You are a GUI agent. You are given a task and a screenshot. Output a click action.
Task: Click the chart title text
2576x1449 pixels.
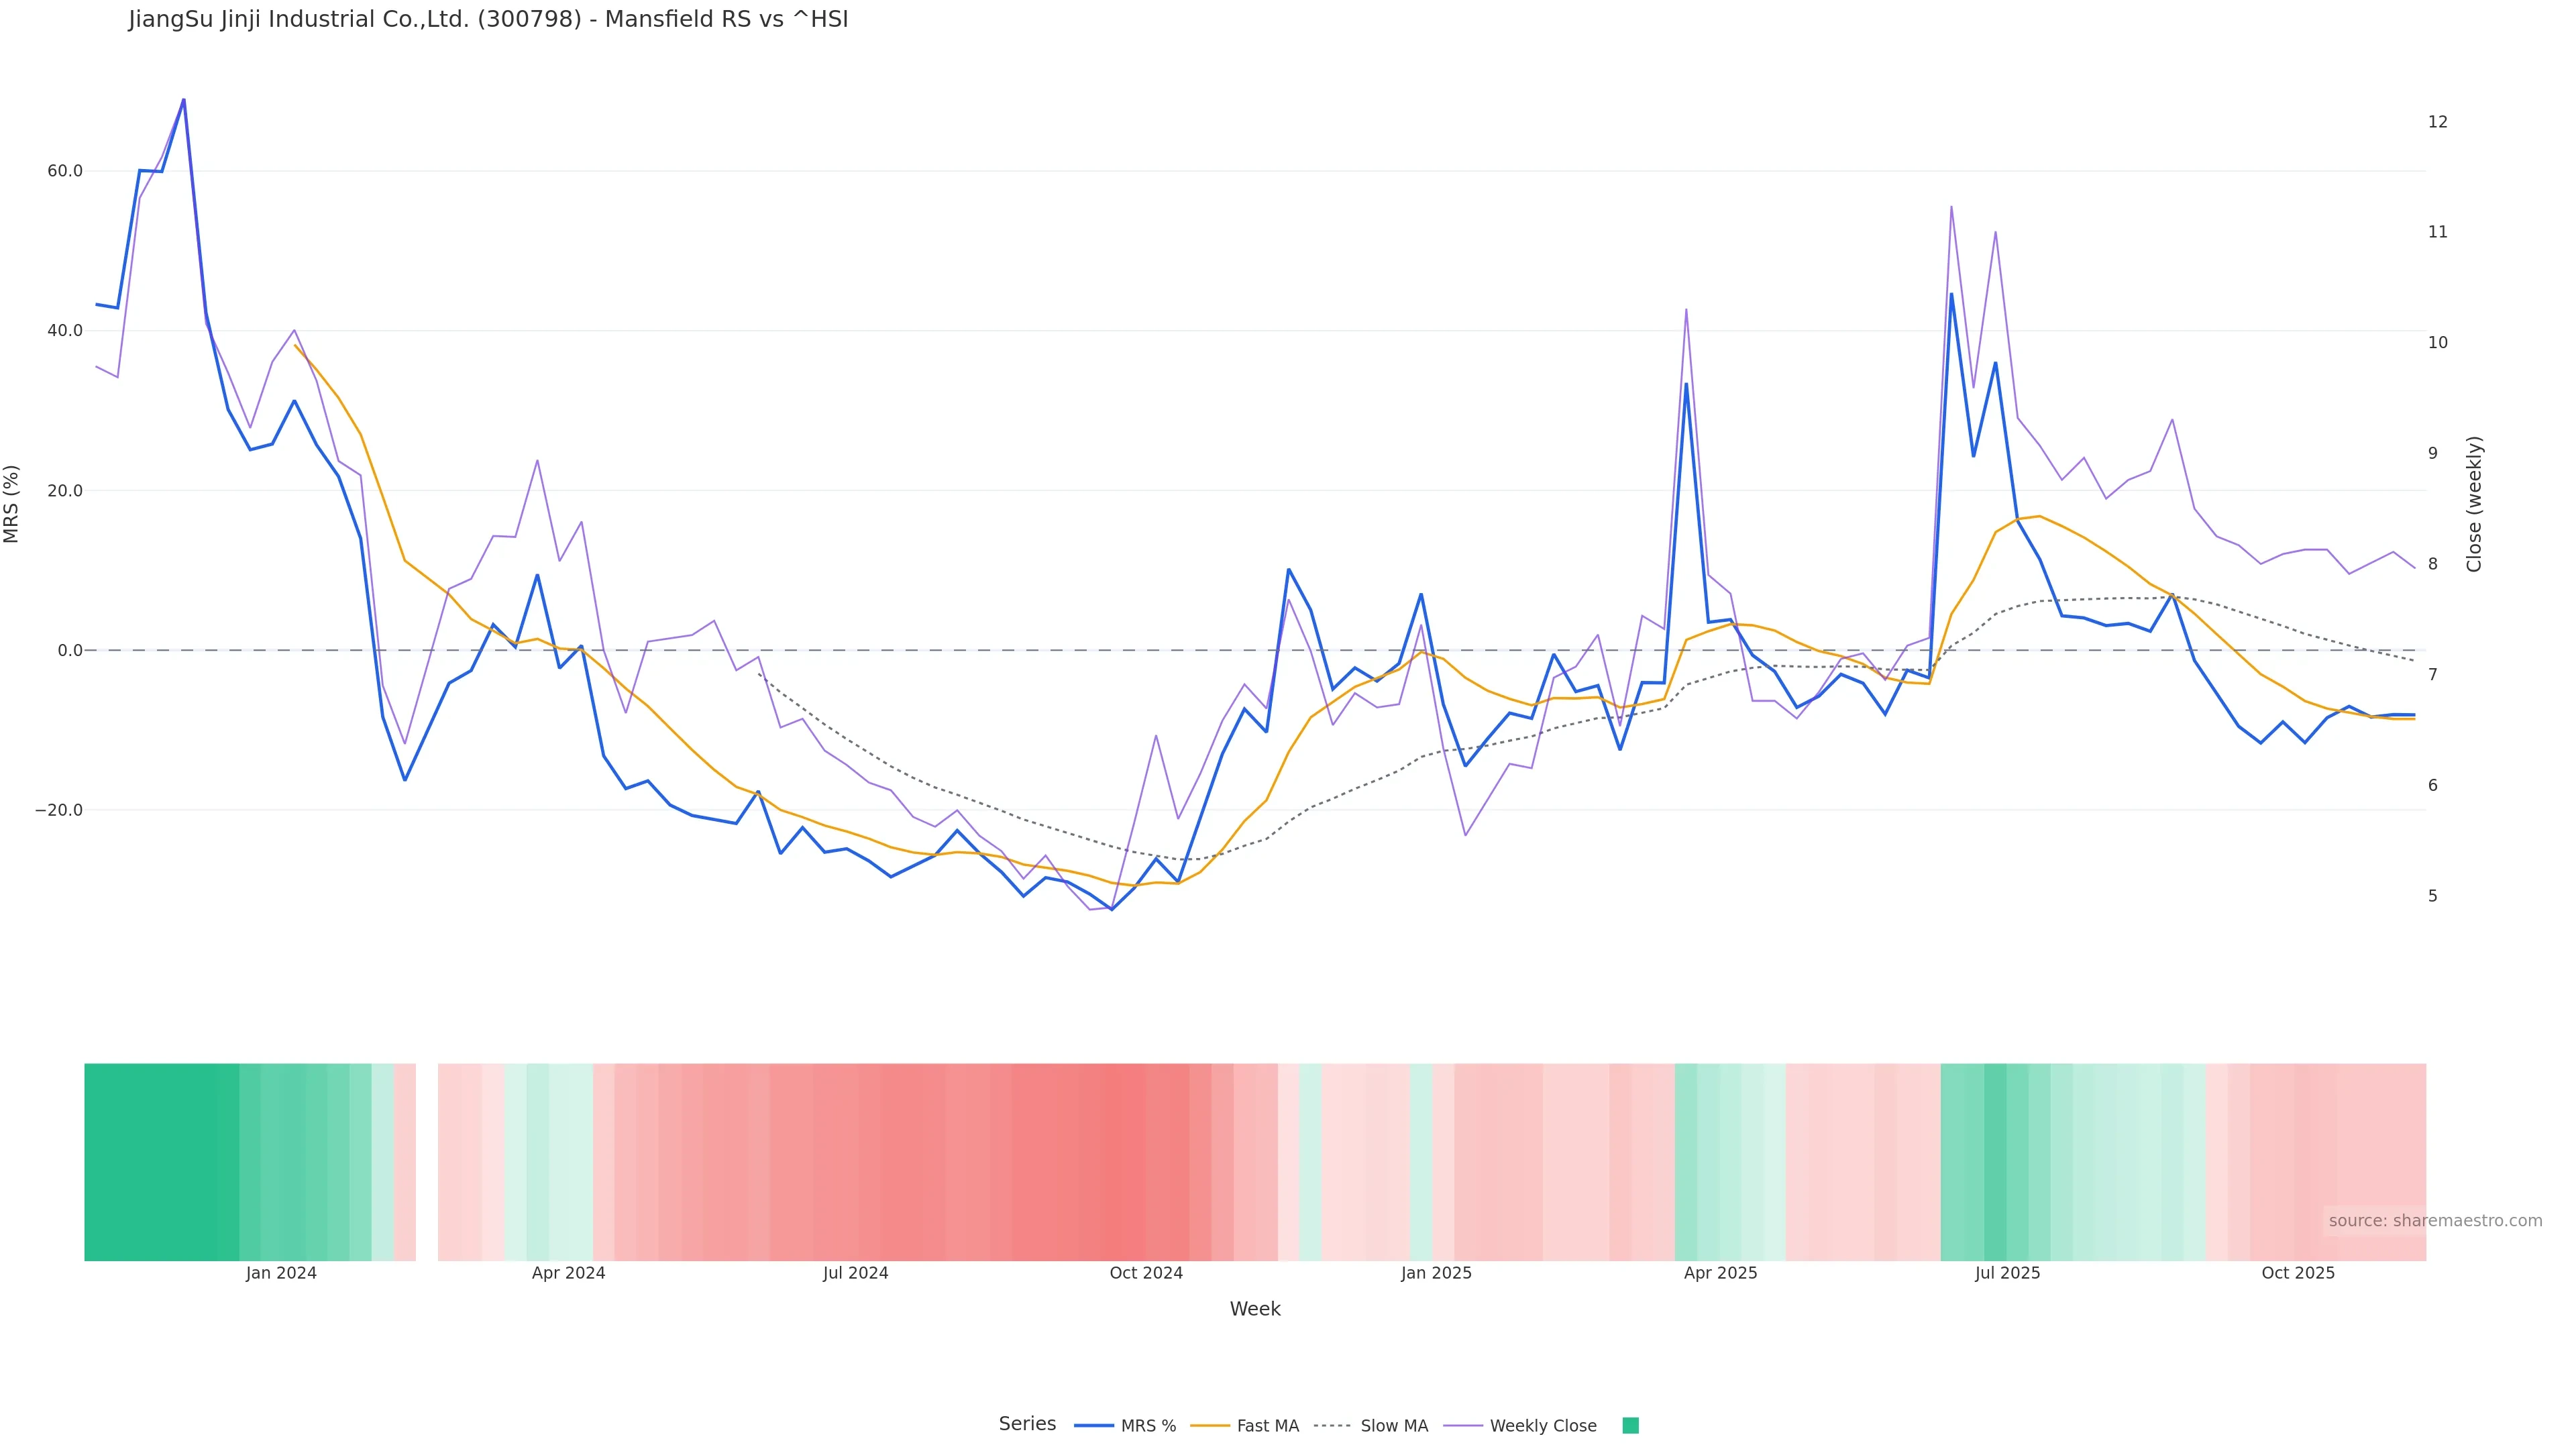488,20
